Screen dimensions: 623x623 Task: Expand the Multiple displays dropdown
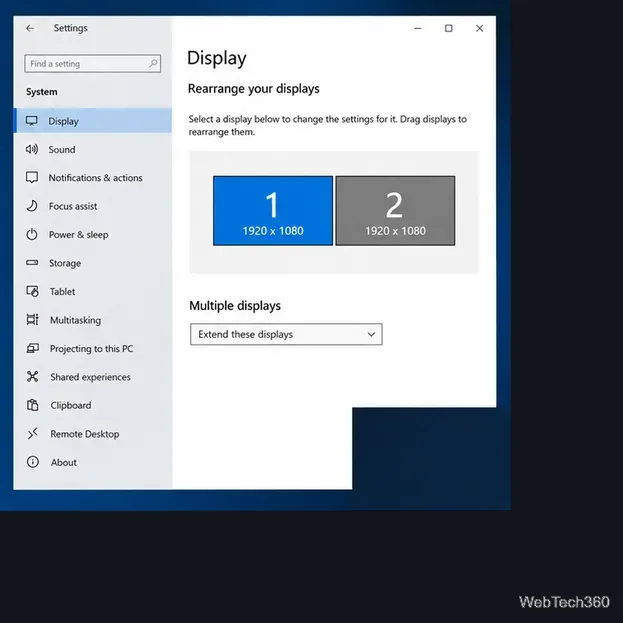pyautogui.click(x=286, y=334)
